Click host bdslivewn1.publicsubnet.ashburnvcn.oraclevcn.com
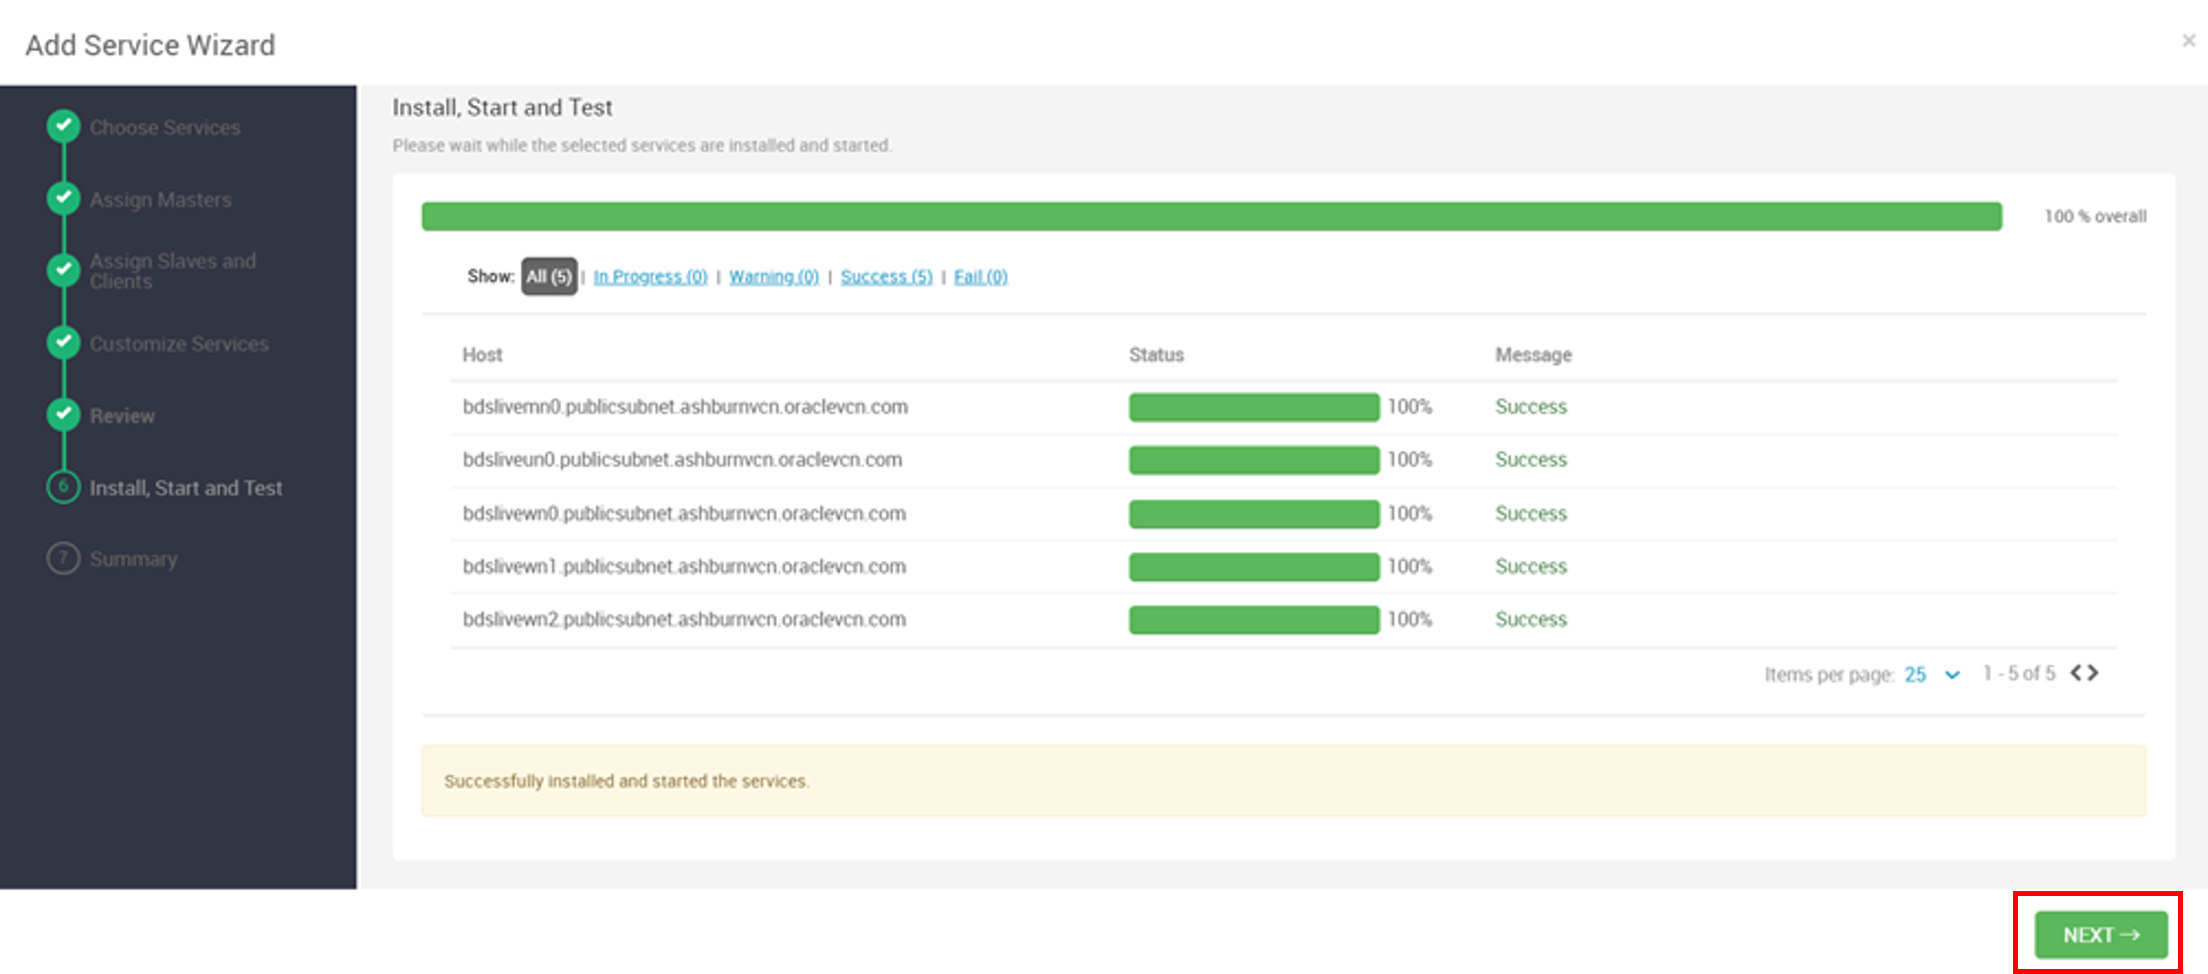2208x974 pixels. point(684,567)
